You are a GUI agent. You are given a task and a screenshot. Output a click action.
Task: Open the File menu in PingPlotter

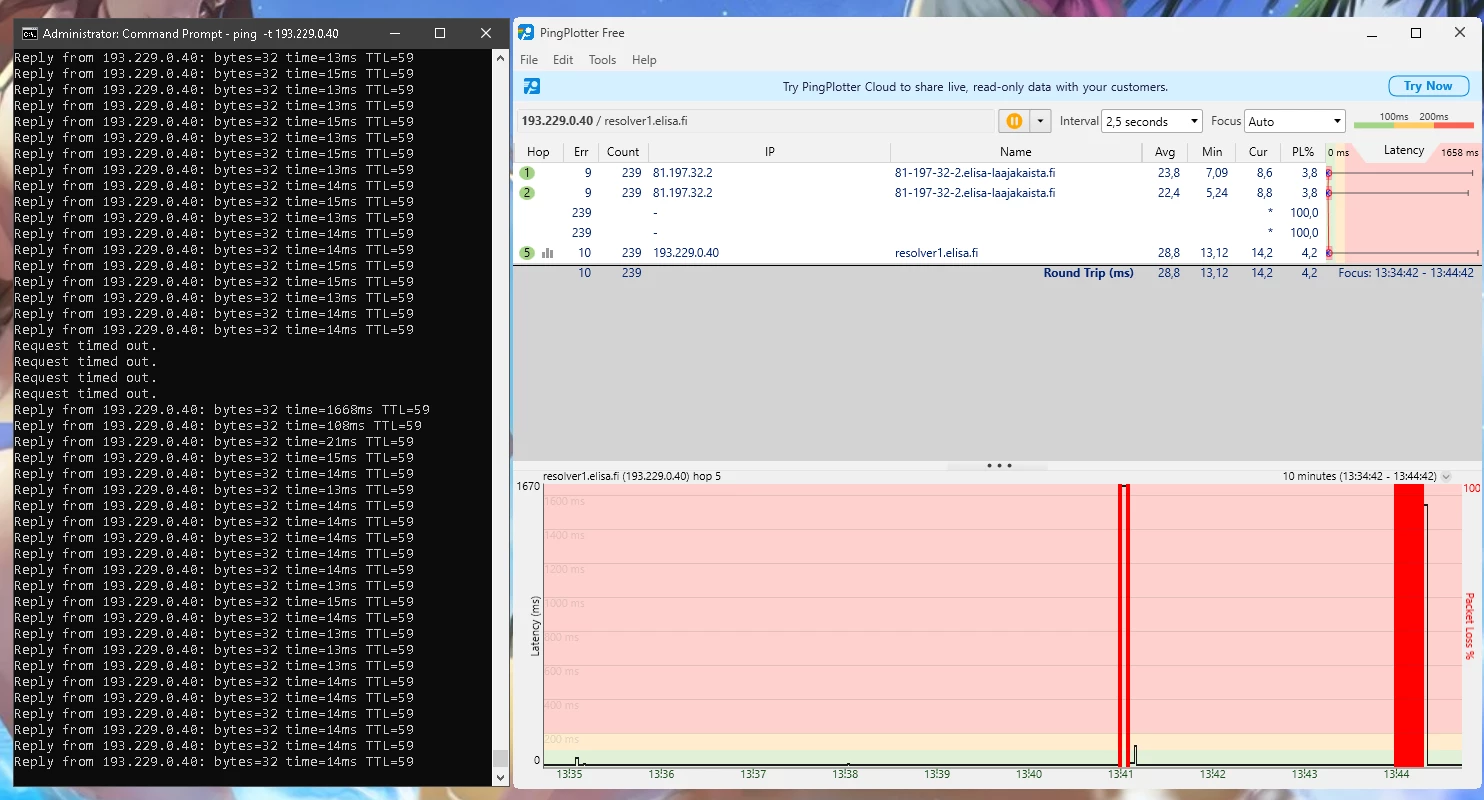529,60
